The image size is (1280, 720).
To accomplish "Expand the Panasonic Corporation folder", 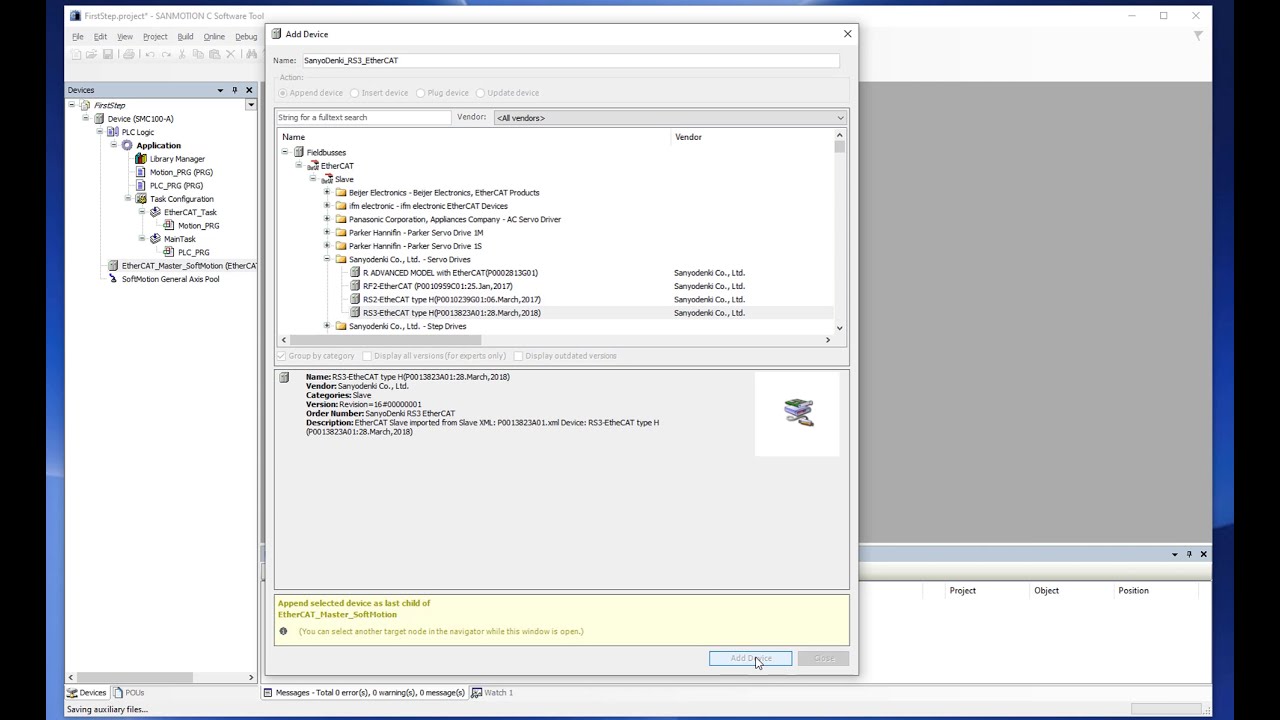I will pos(327,219).
